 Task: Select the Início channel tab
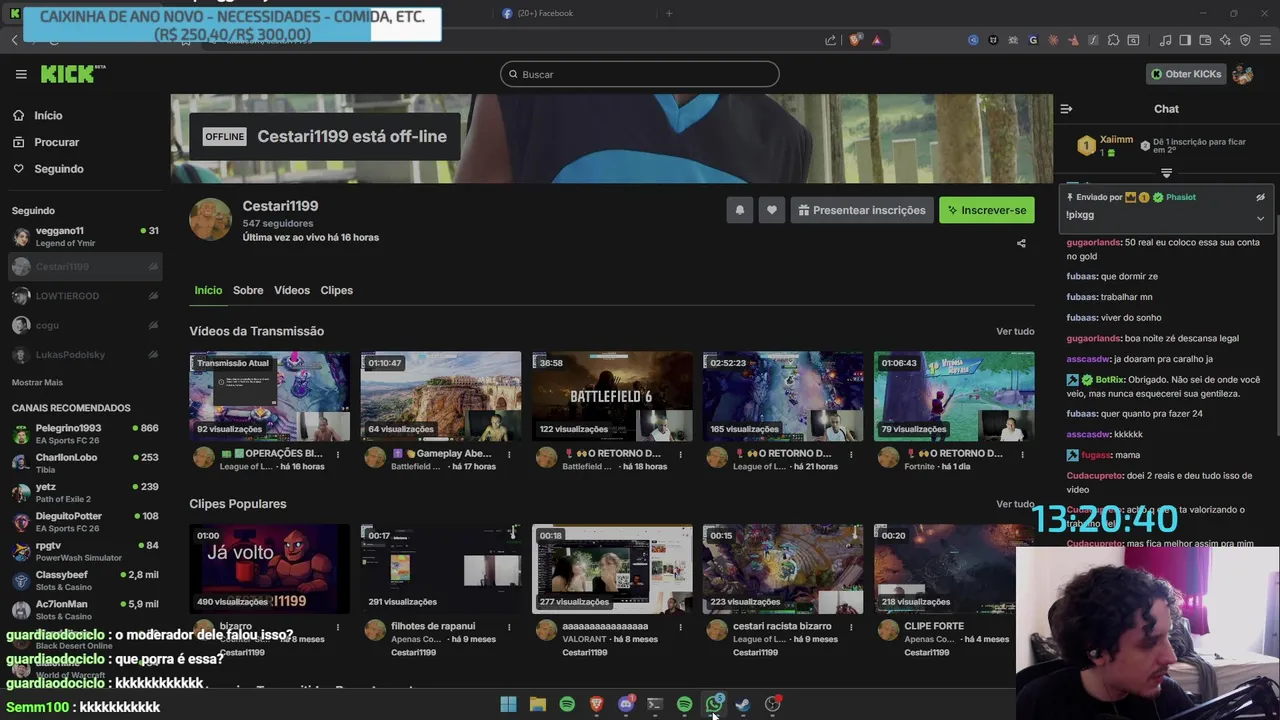coord(208,290)
